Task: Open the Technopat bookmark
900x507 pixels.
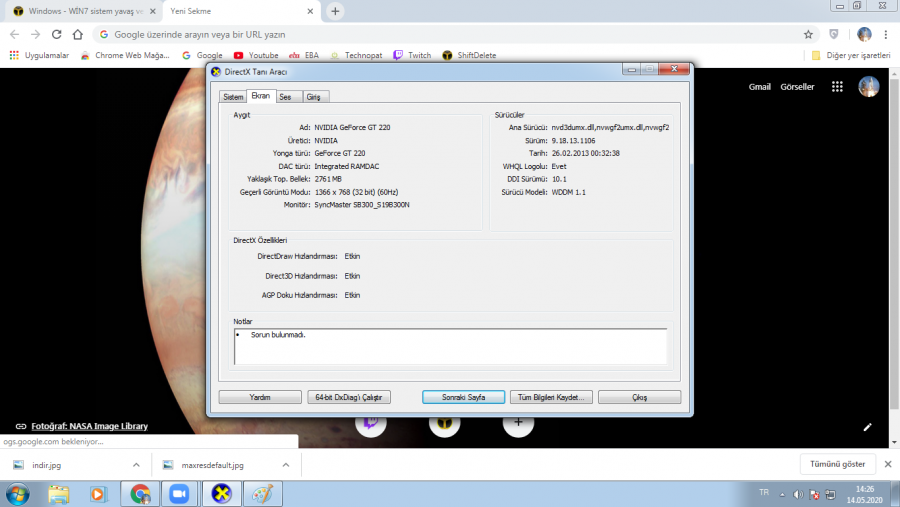Action: 356,55
